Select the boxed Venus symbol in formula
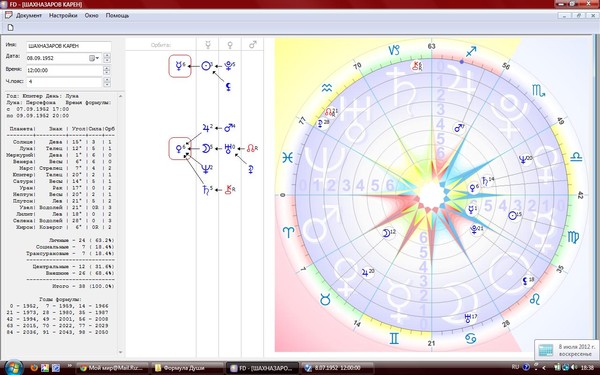This screenshot has height=375, width=600. tap(180, 148)
